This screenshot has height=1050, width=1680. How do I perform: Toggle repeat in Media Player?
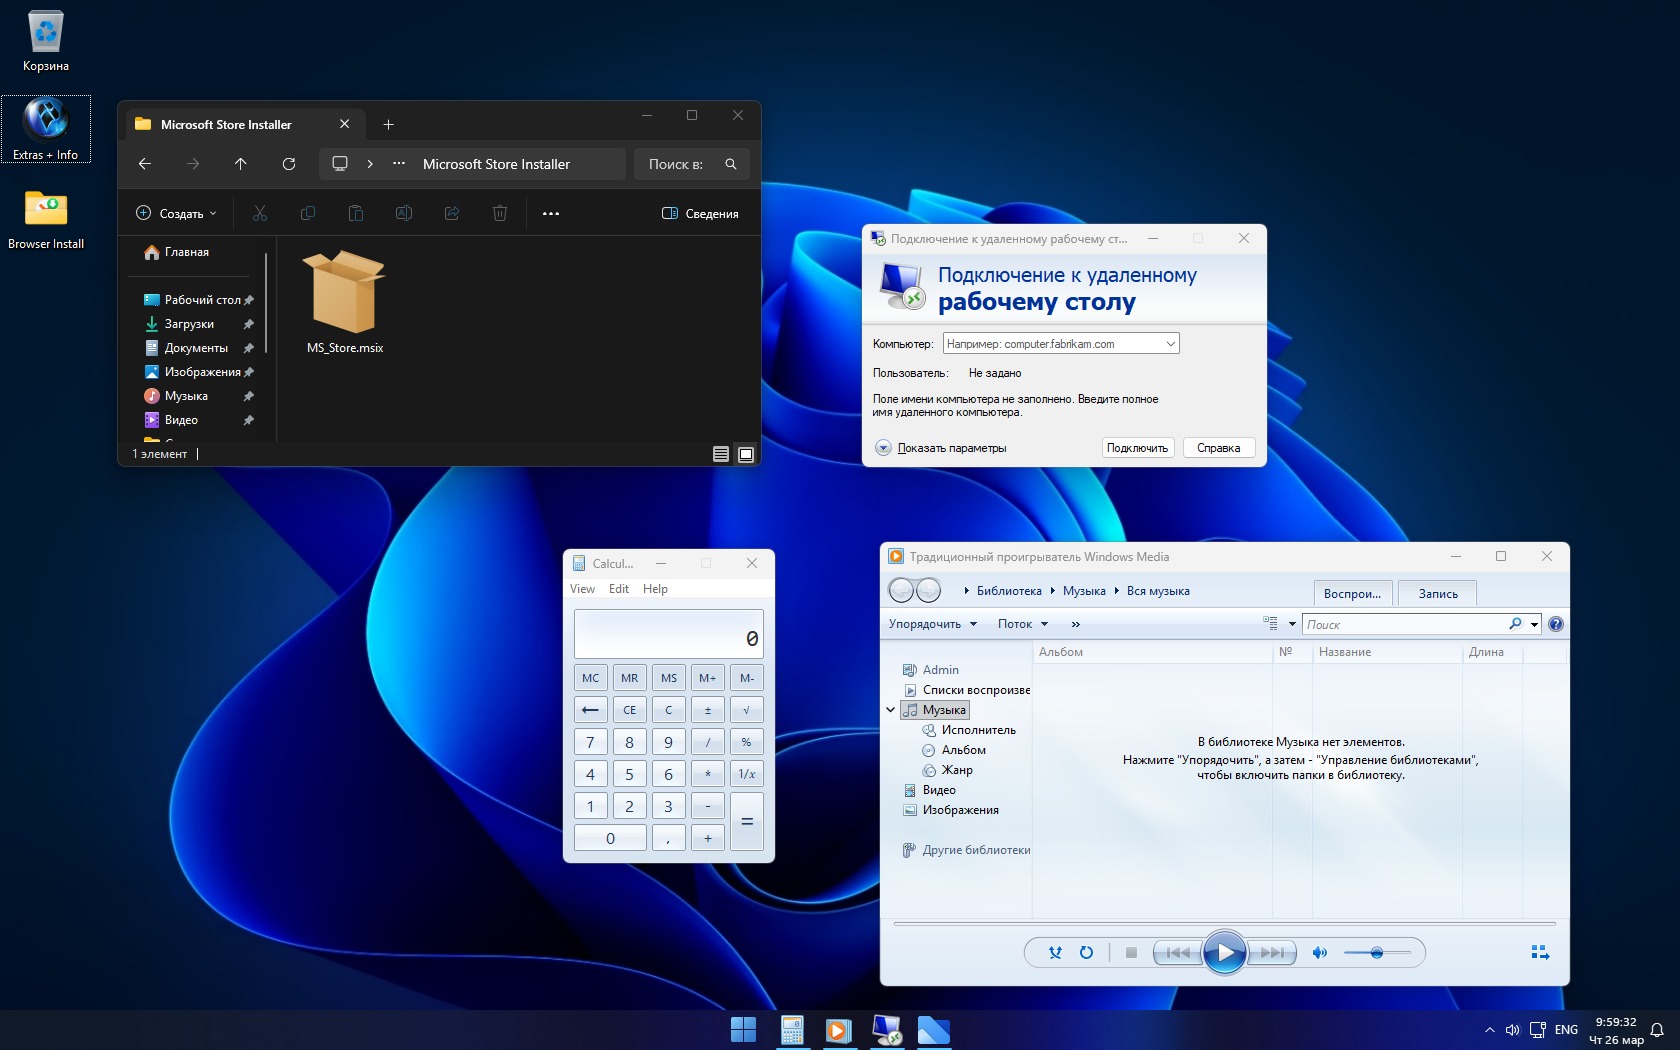point(1086,953)
